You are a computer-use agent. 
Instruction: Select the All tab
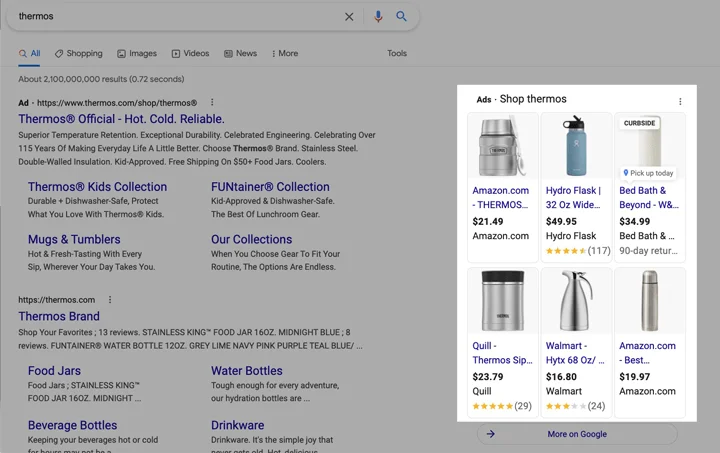click(29, 54)
